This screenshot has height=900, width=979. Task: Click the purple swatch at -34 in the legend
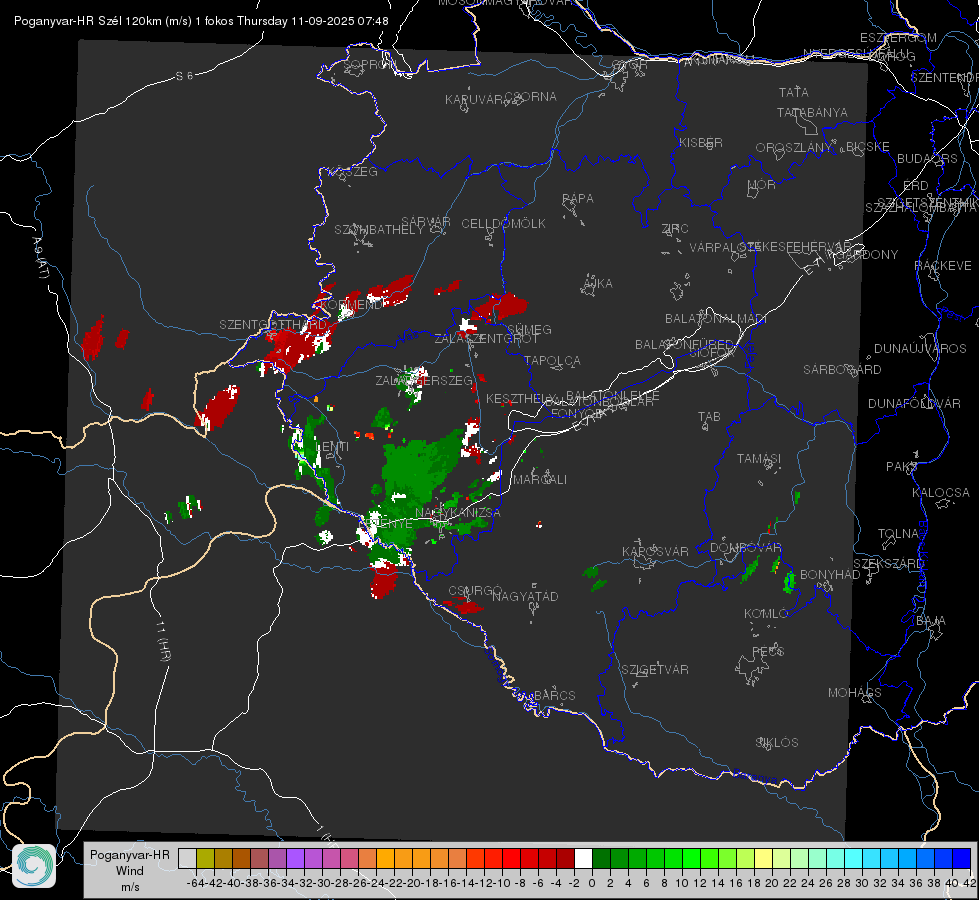point(295,858)
